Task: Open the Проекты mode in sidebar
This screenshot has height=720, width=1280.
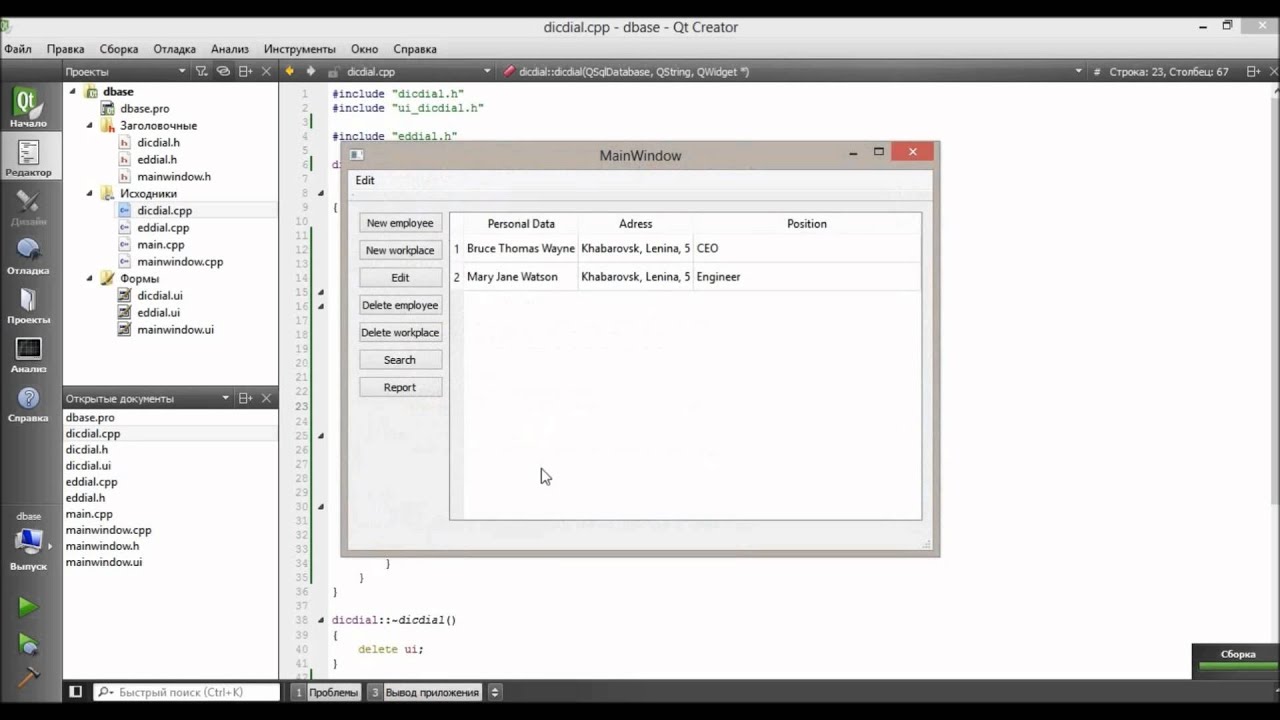Action: pyautogui.click(x=28, y=304)
